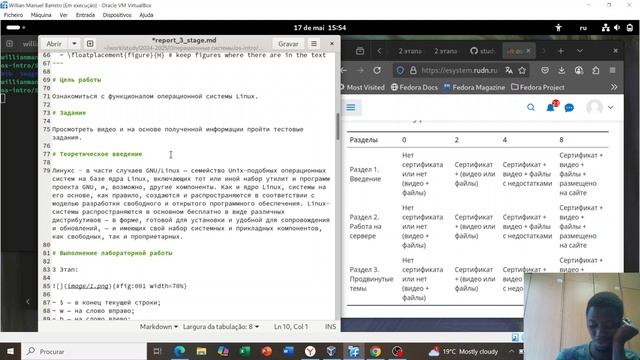Open the Máquina menu
The image size is (640, 360).
[x=41, y=15]
